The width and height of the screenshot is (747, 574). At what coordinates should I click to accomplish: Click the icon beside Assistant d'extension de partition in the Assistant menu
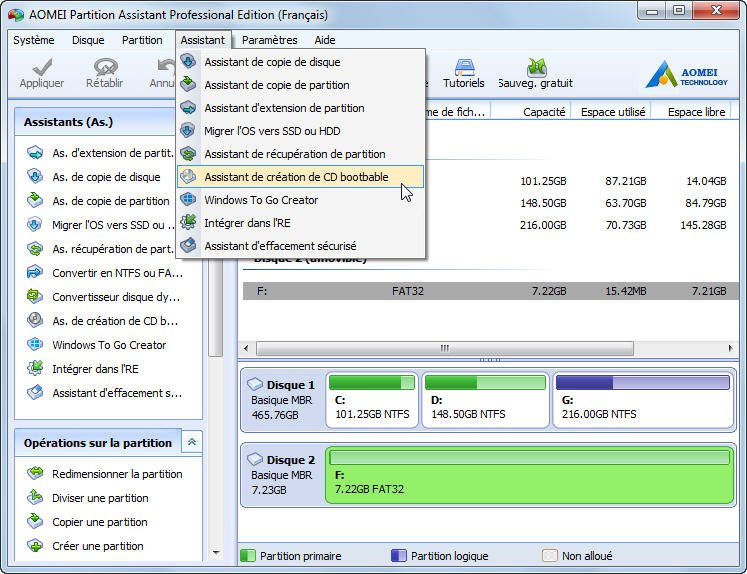[189, 108]
